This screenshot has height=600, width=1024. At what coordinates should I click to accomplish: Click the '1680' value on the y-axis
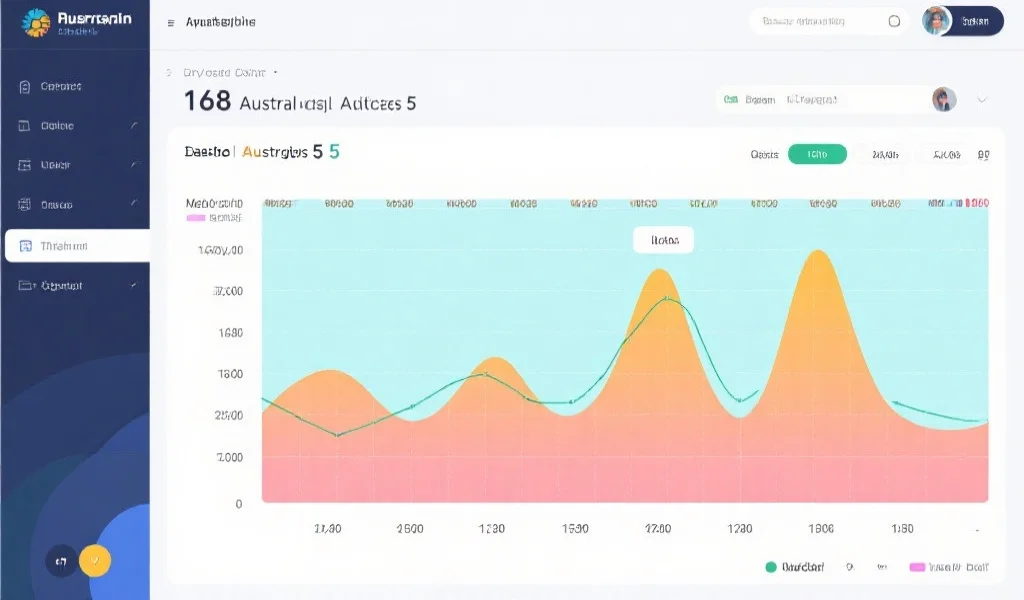[x=231, y=333]
